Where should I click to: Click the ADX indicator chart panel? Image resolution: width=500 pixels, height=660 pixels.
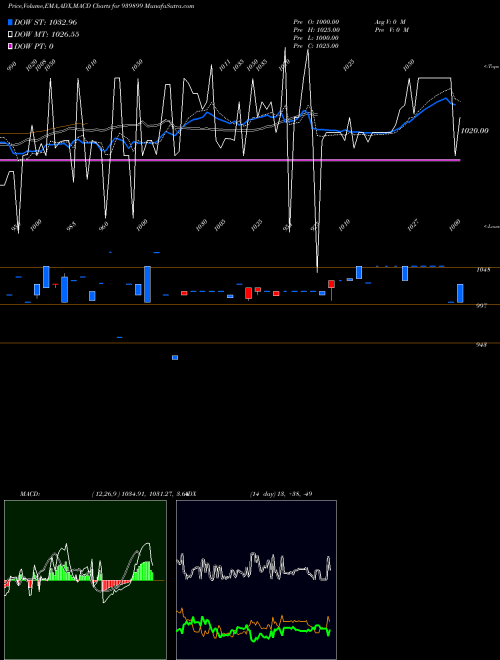pyautogui.click(x=256, y=580)
